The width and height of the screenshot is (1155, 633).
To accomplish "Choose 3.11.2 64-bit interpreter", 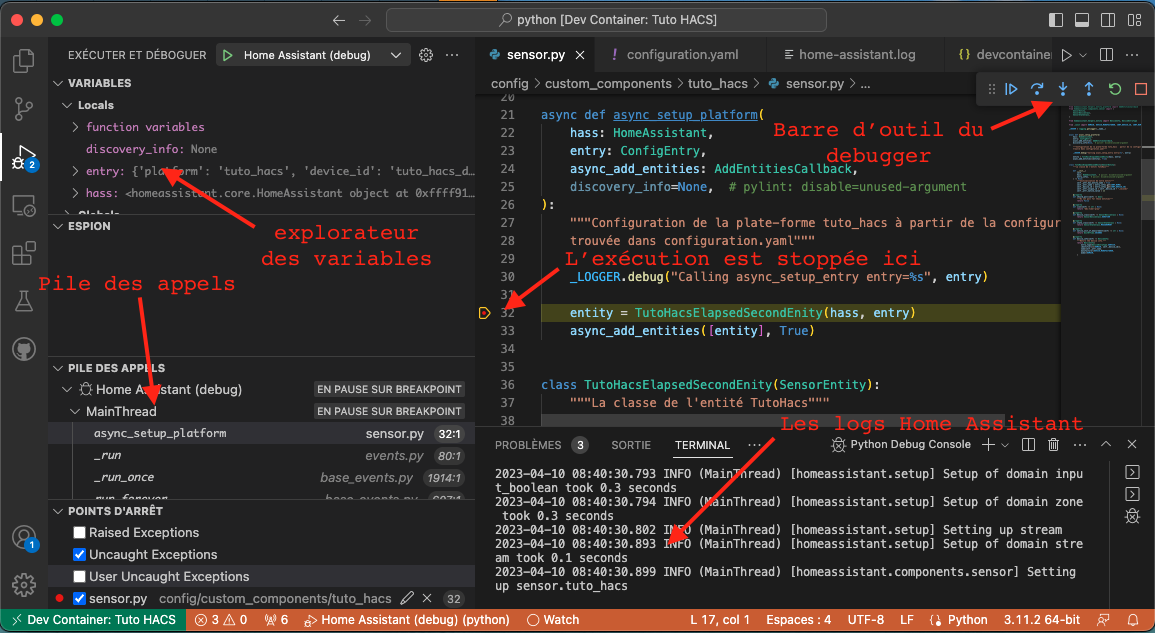I will tap(1042, 620).
